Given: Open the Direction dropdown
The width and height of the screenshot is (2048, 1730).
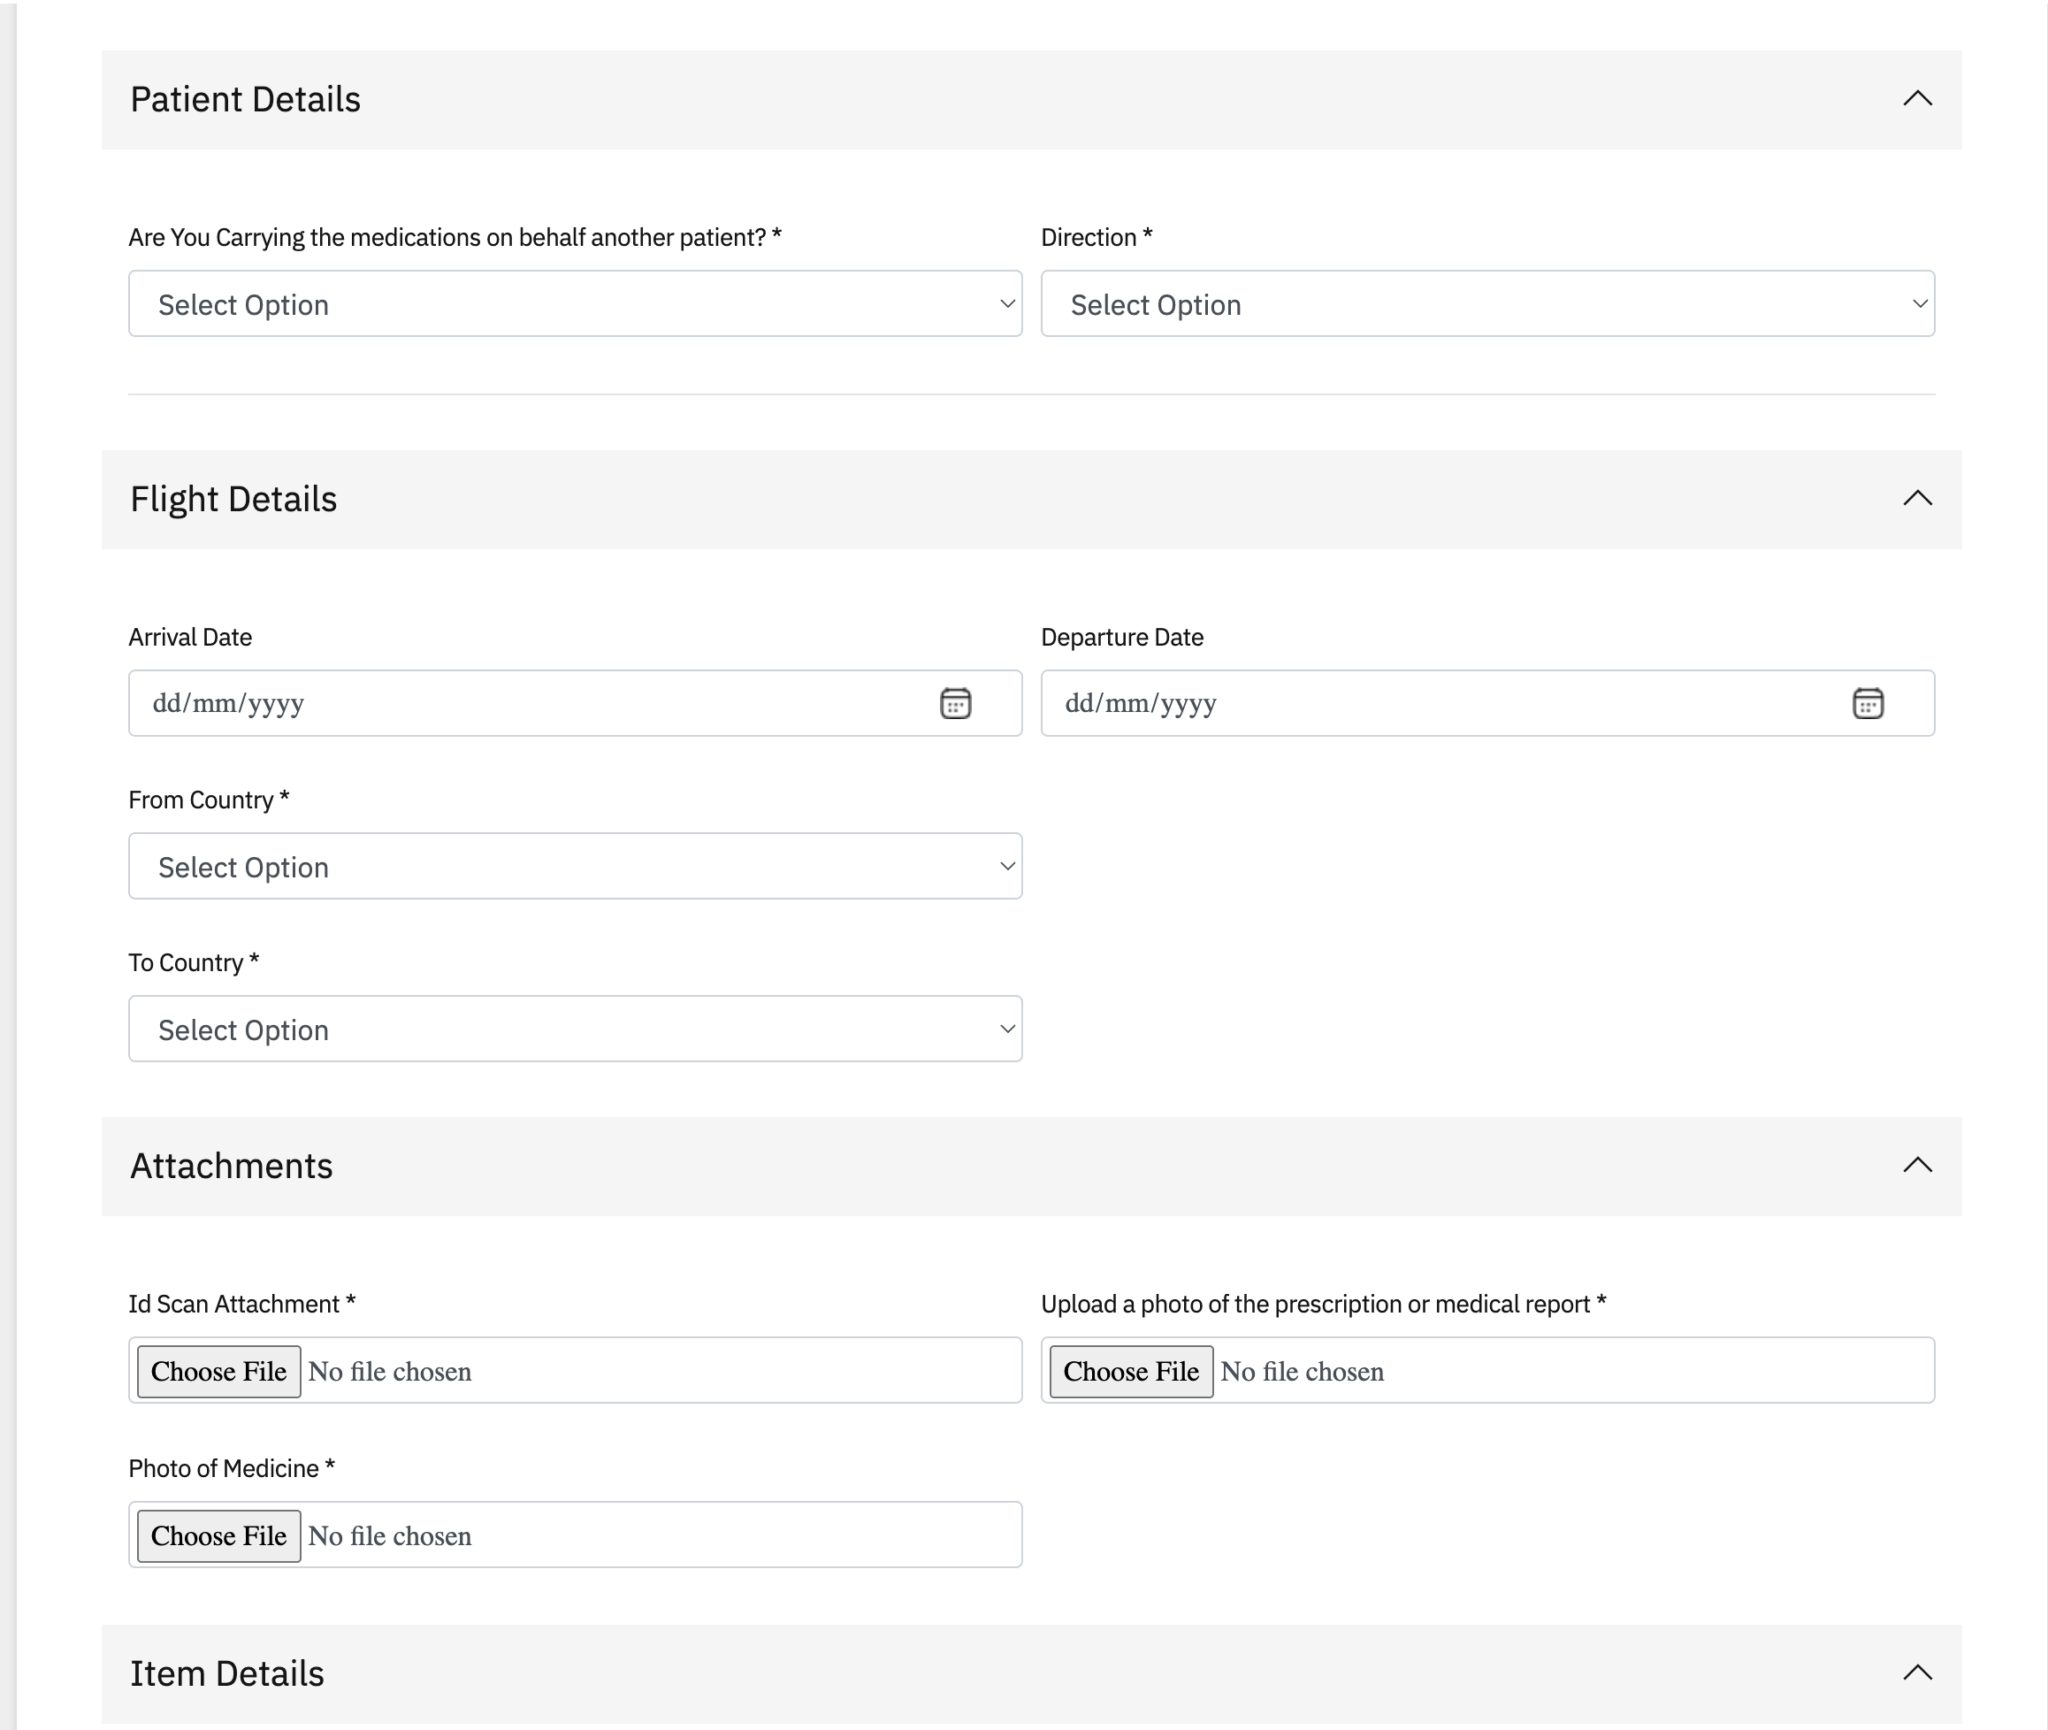Looking at the screenshot, I should (1487, 304).
